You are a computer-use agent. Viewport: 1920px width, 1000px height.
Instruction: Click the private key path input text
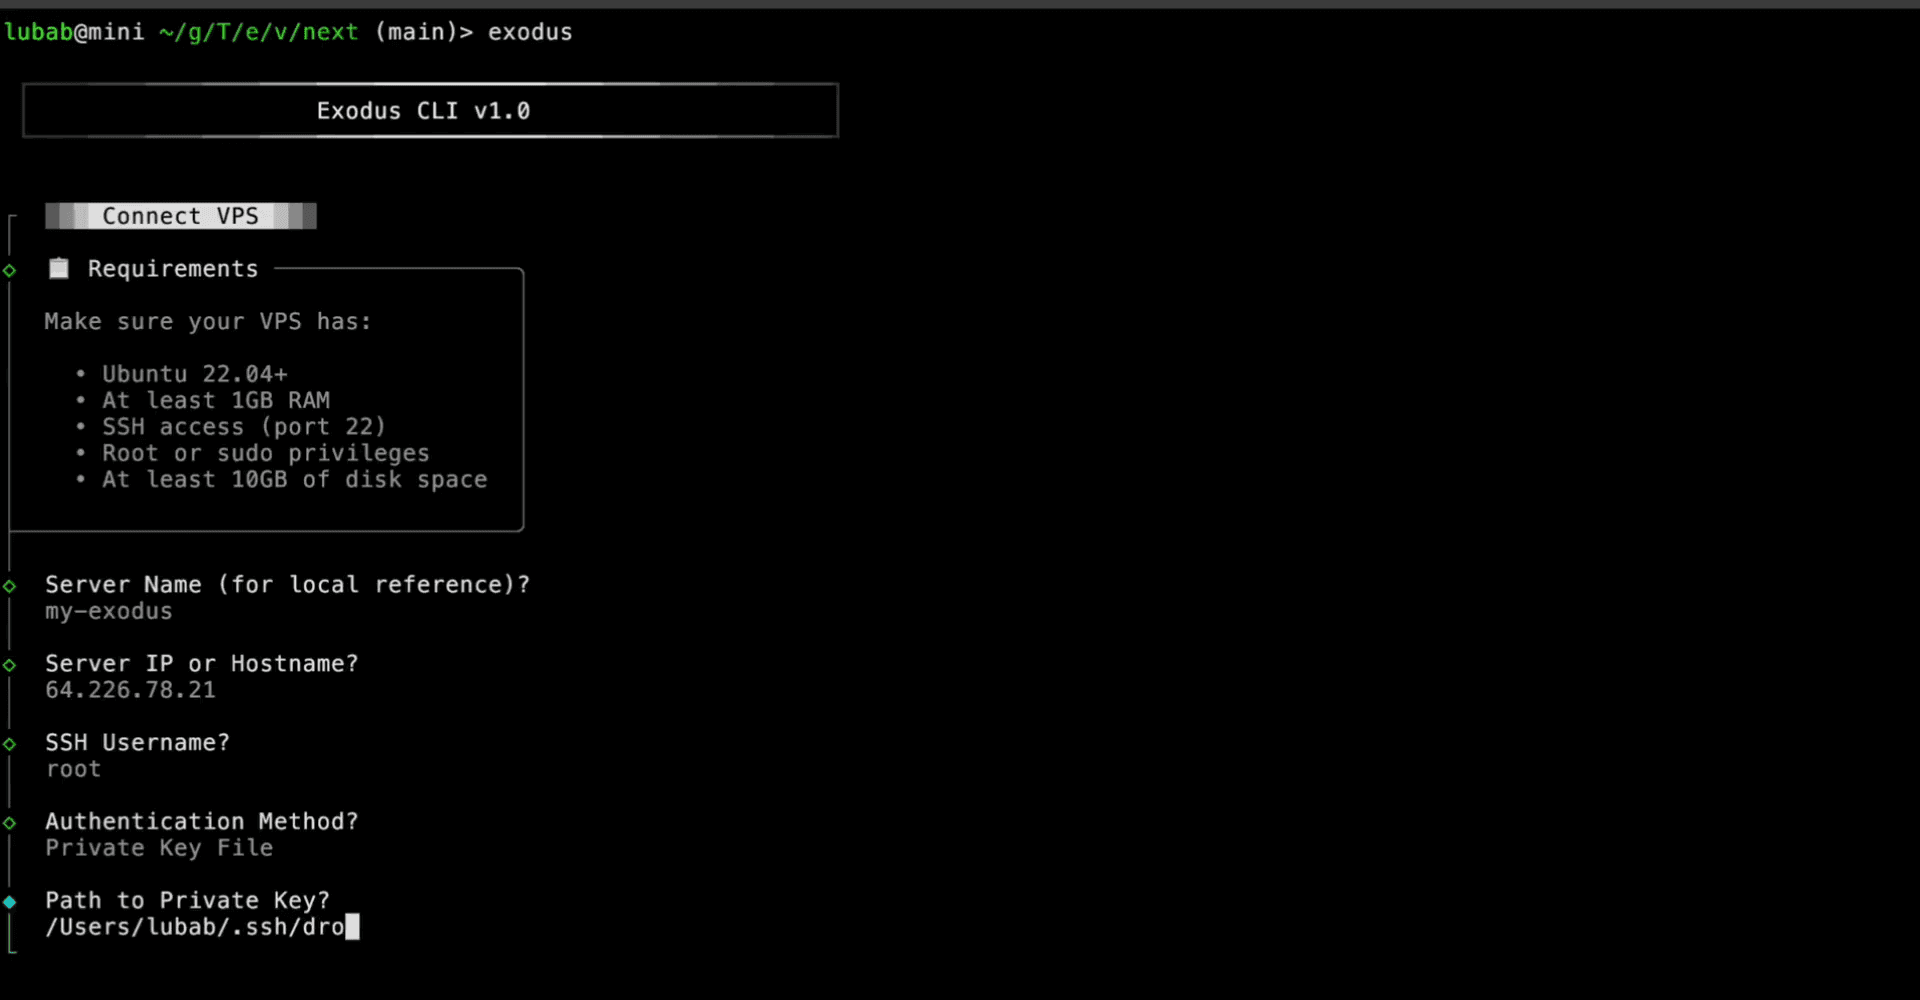click(x=194, y=927)
